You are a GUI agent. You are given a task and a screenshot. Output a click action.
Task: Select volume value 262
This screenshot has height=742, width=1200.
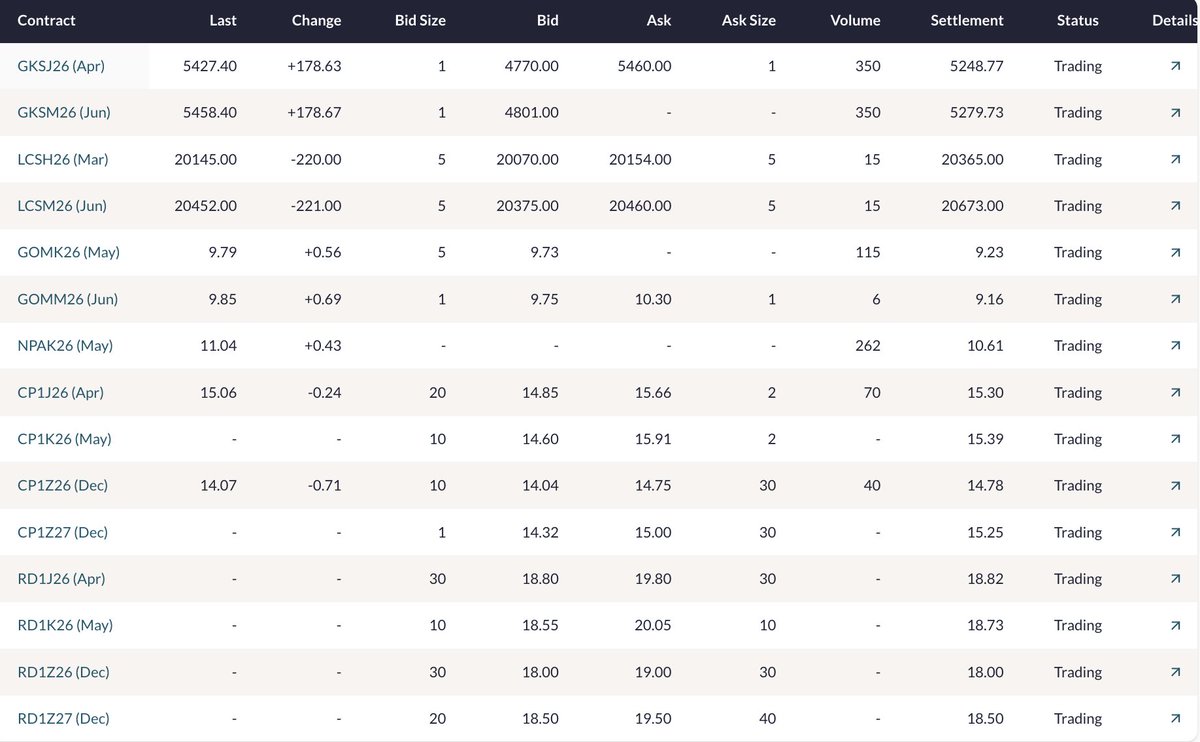[868, 346]
